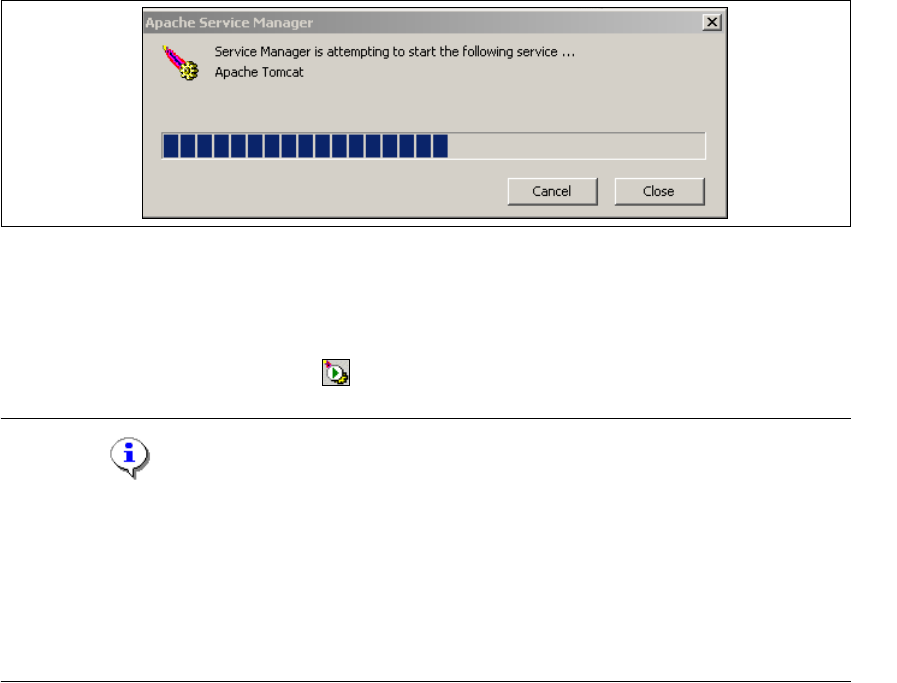The width and height of the screenshot is (897, 683).
Task: Click the Close button beside Cancel
Action: 659,191
